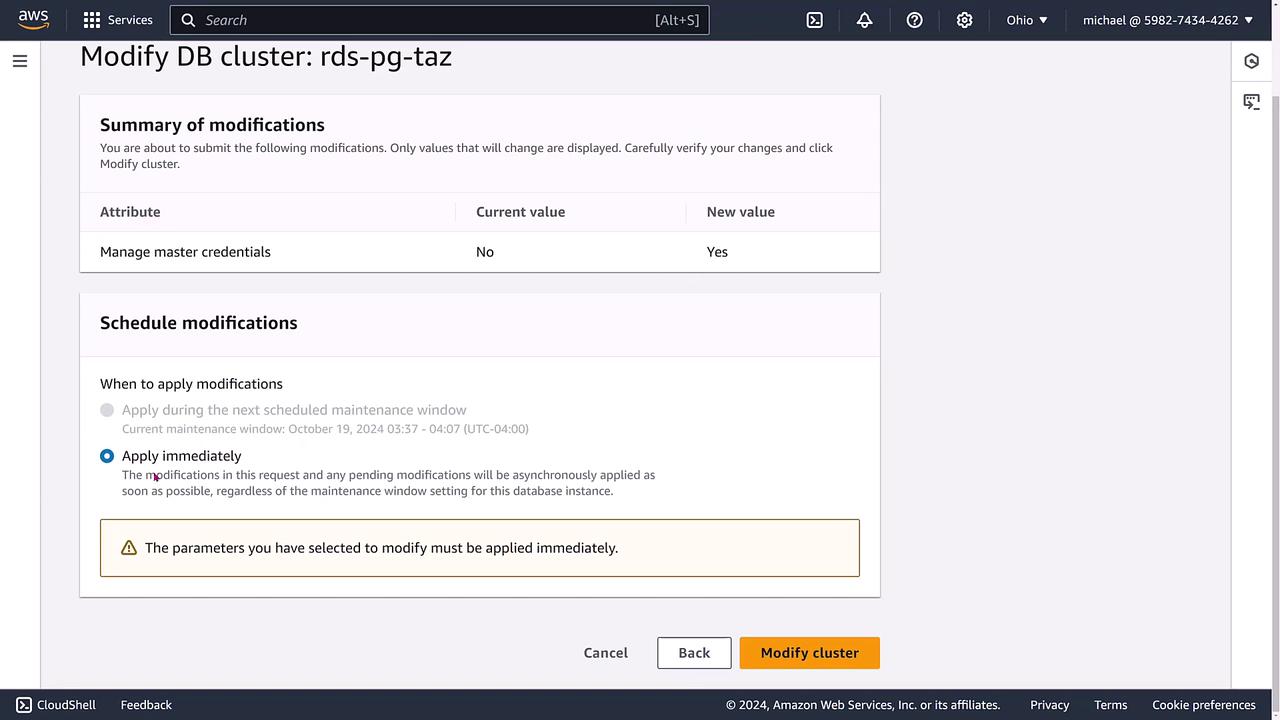Expand the Ohio region dropdown
This screenshot has height=720, width=1280.
pos(1027,20)
